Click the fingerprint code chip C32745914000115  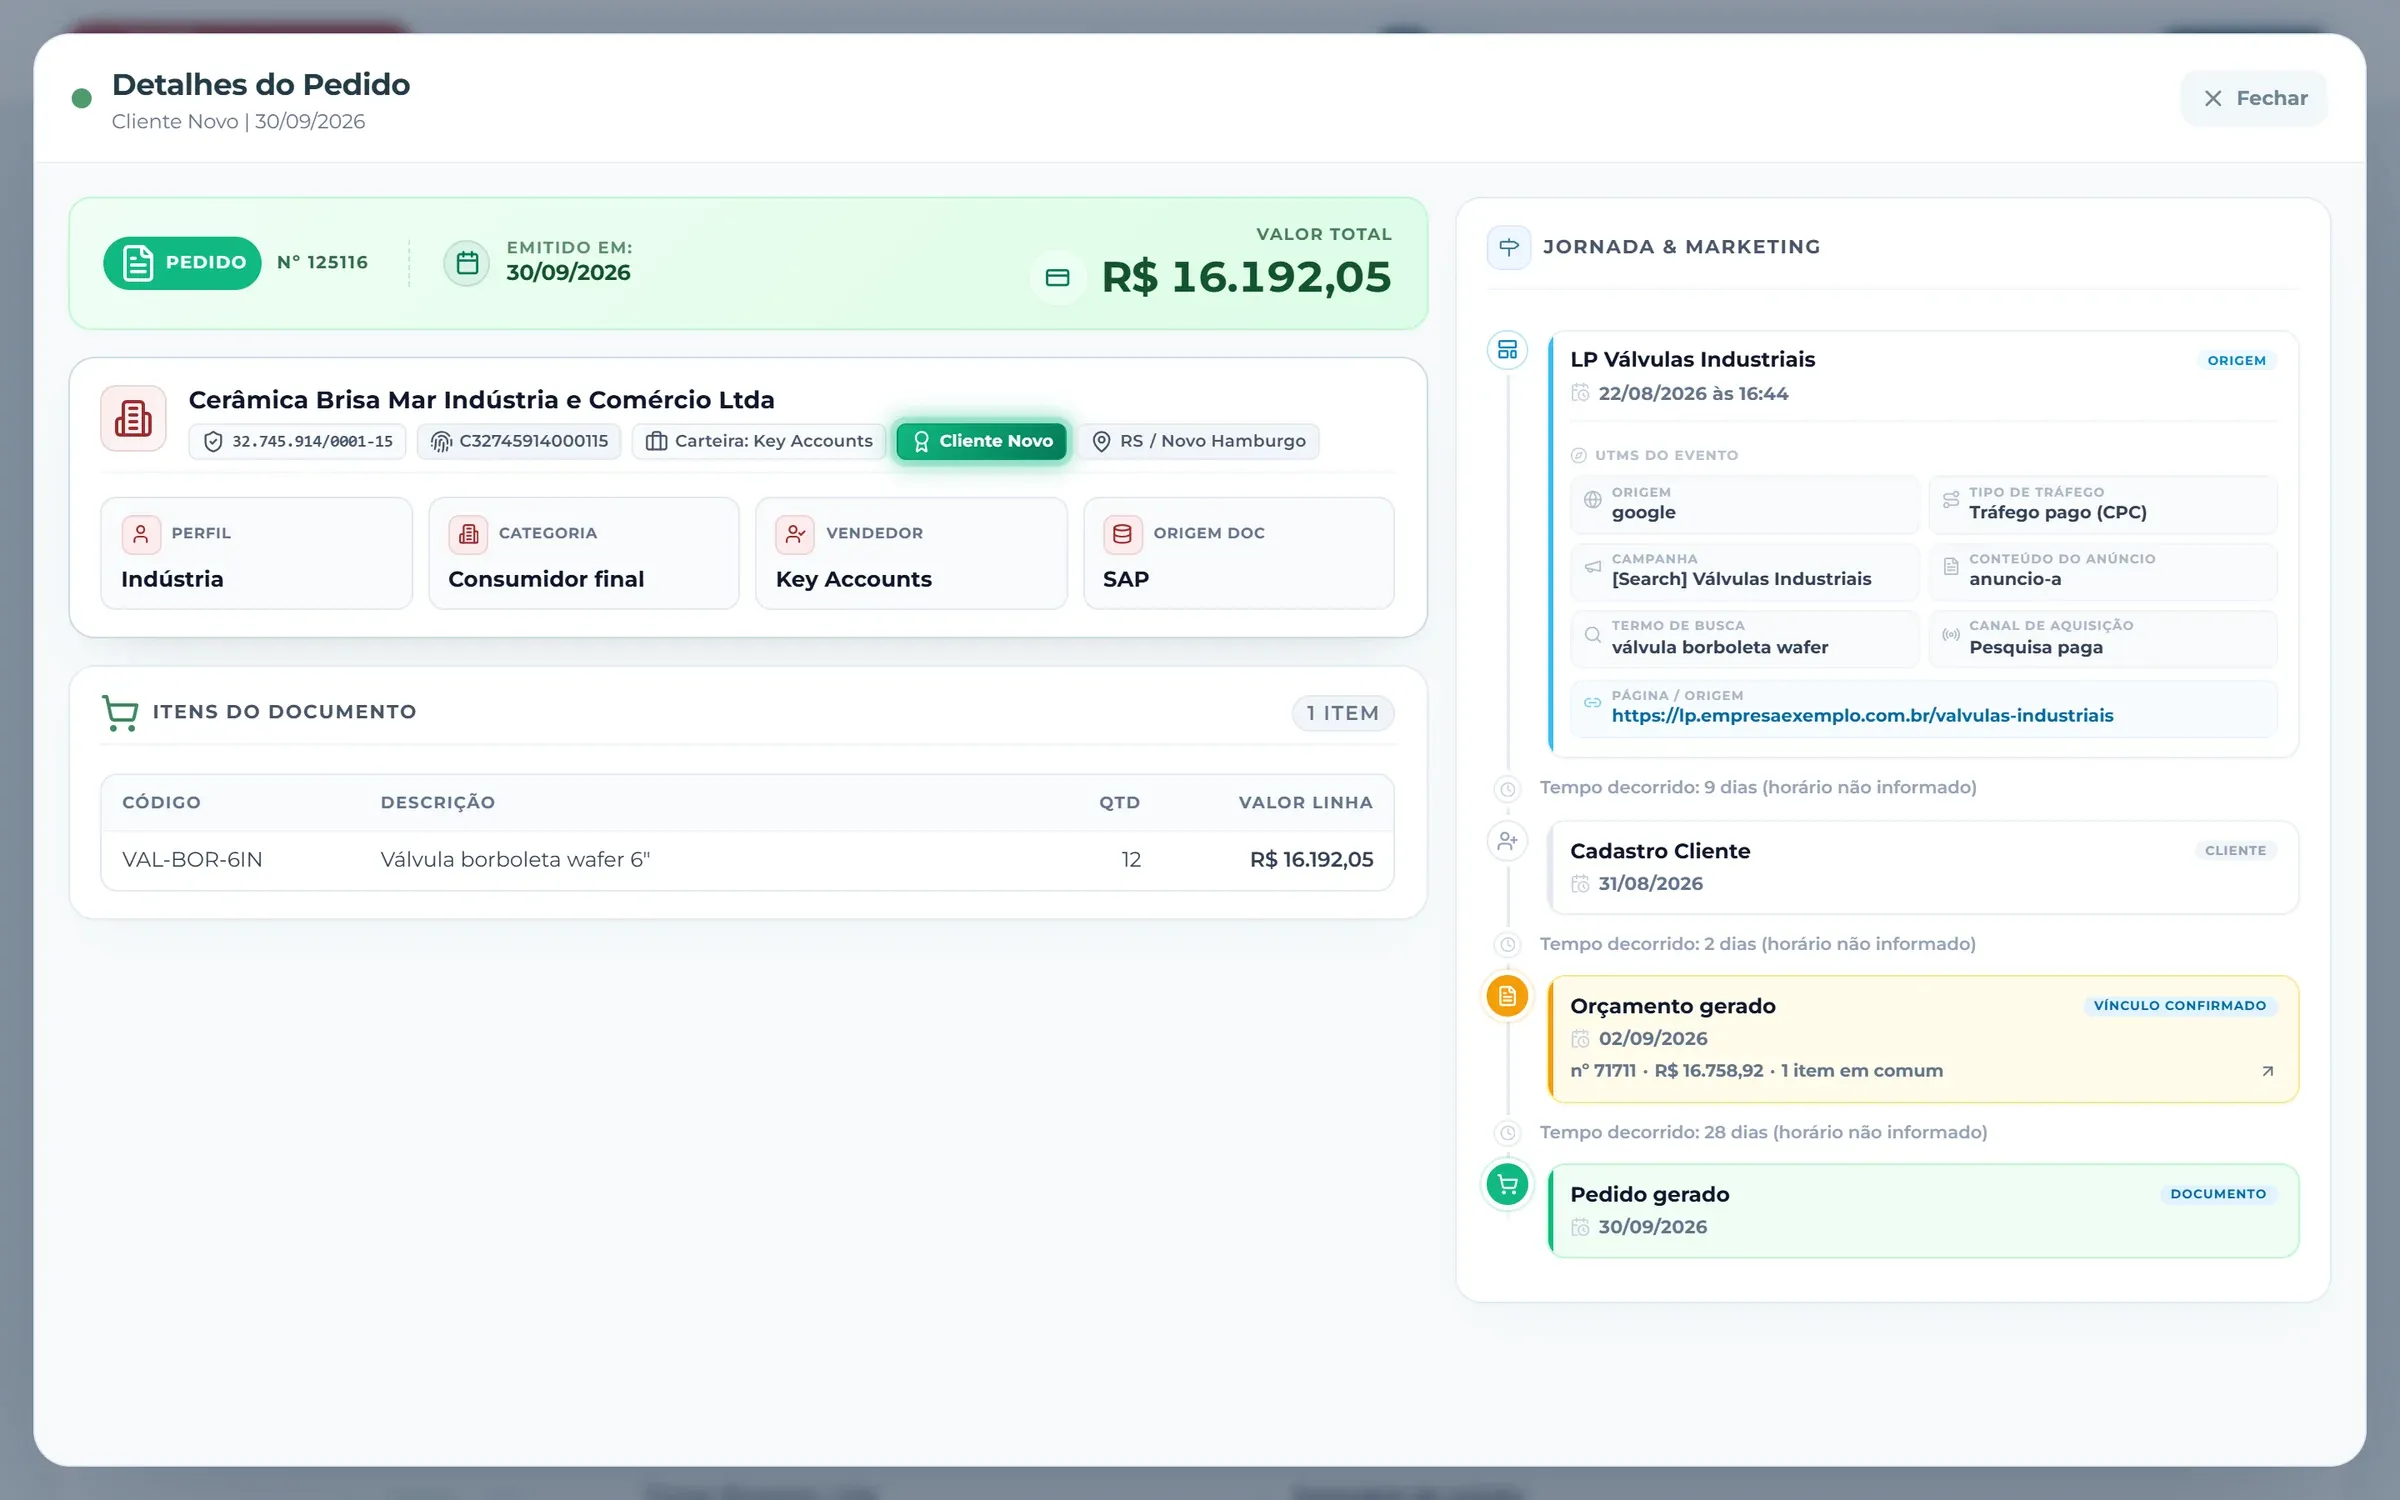coord(519,441)
